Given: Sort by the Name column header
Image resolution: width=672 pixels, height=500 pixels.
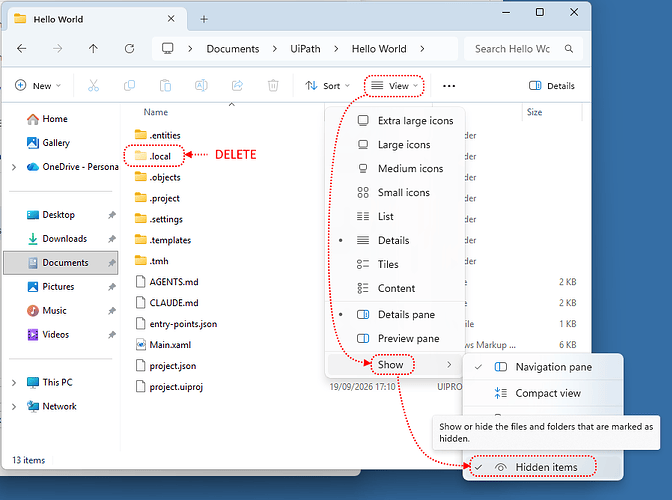Looking at the screenshot, I should tap(156, 112).
